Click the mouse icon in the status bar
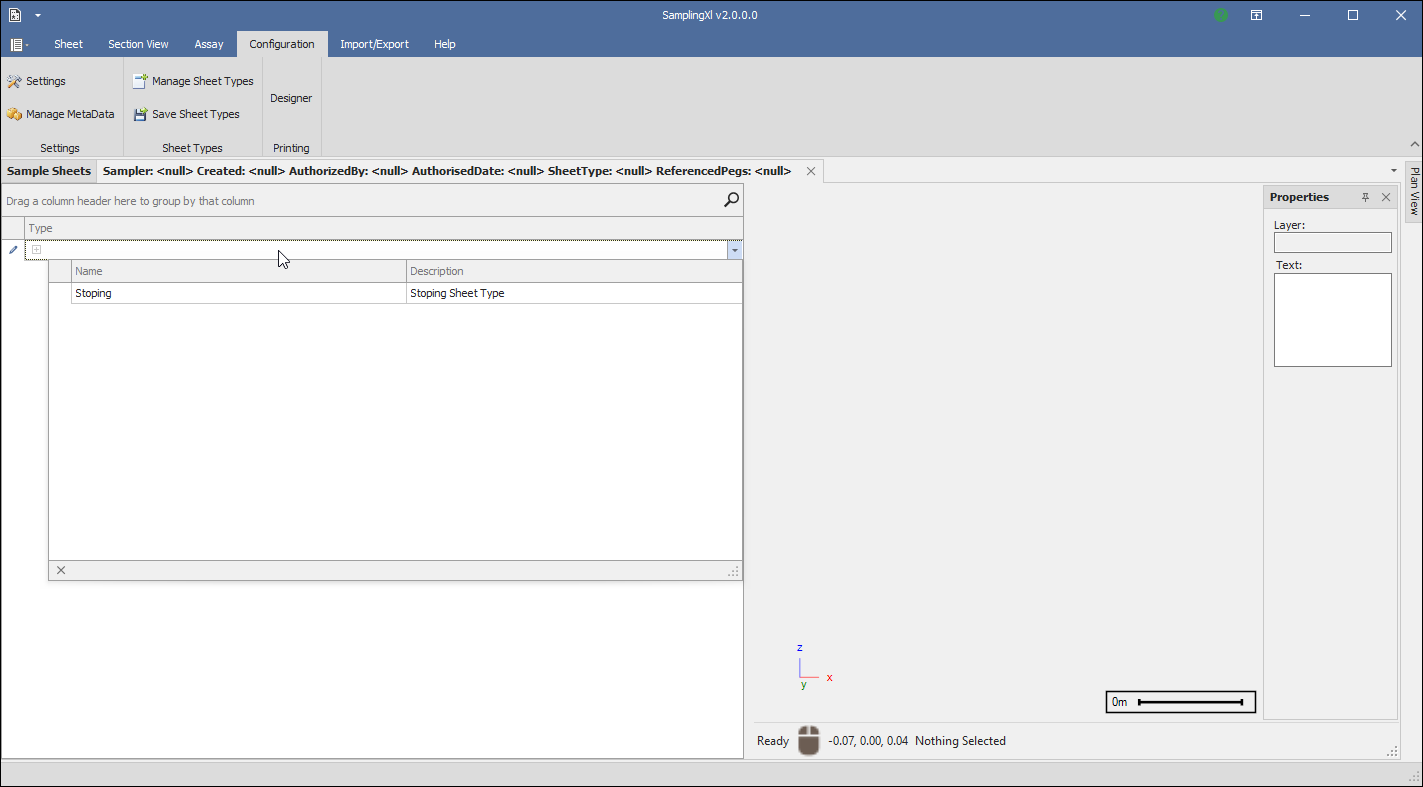 click(x=808, y=741)
